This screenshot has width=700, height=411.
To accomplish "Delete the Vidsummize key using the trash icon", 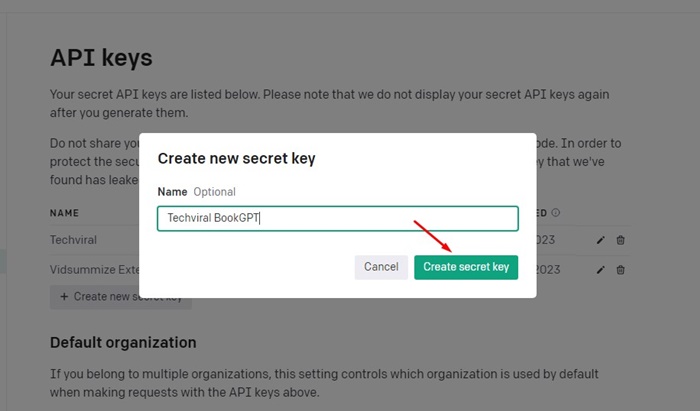I will pos(621,270).
